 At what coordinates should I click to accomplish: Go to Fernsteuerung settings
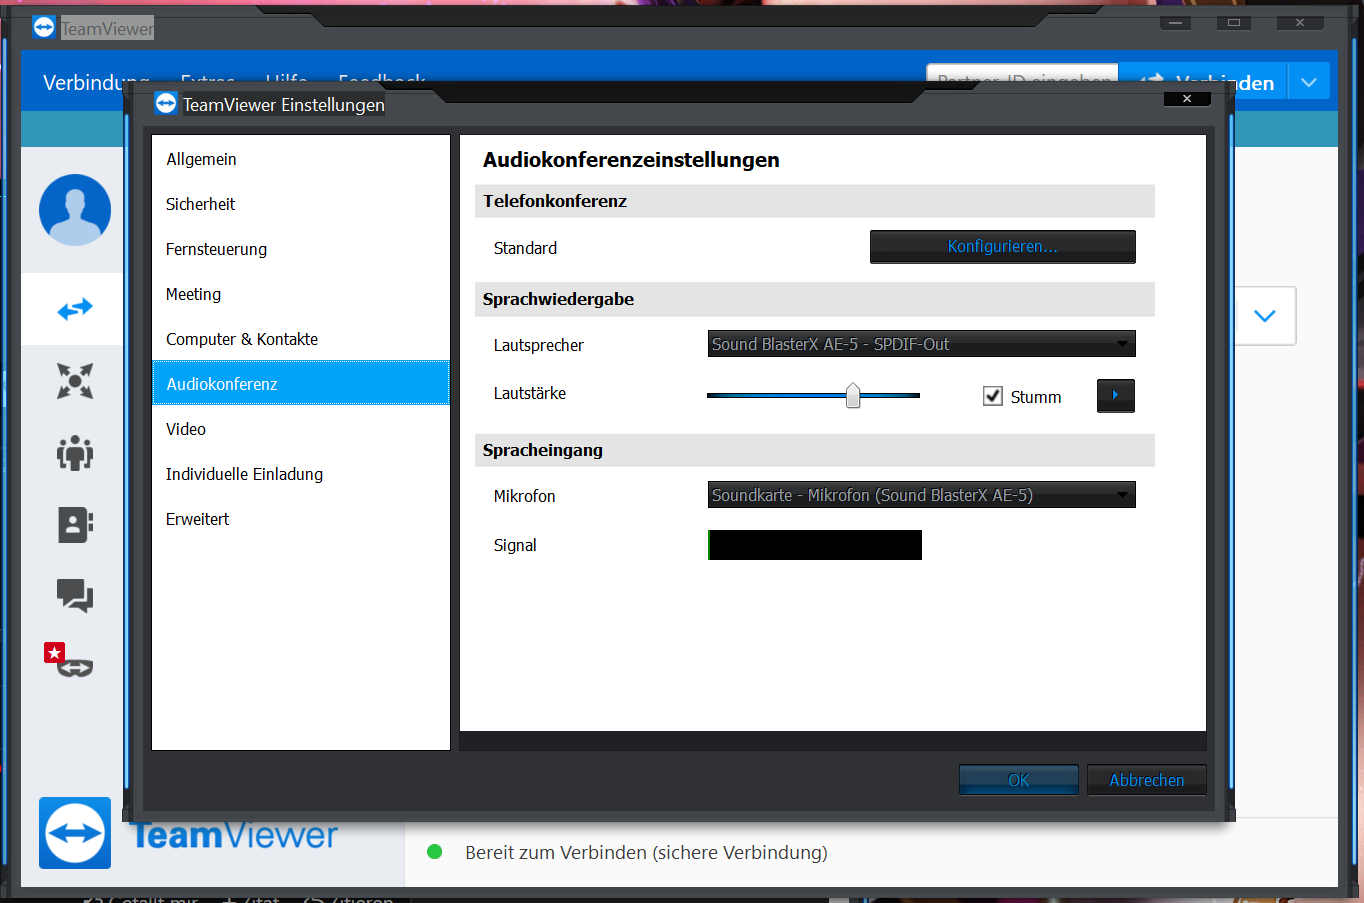(x=300, y=249)
